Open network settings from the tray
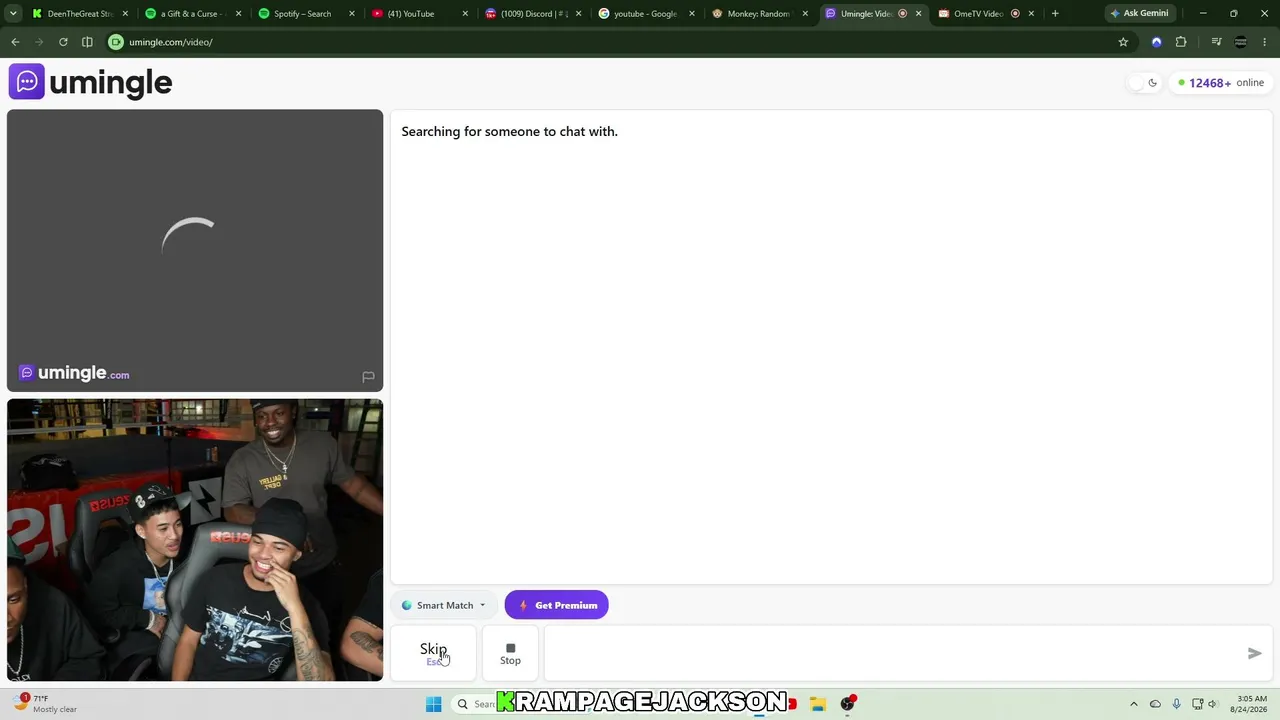This screenshot has width=1280, height=720. click(1197, 704)
